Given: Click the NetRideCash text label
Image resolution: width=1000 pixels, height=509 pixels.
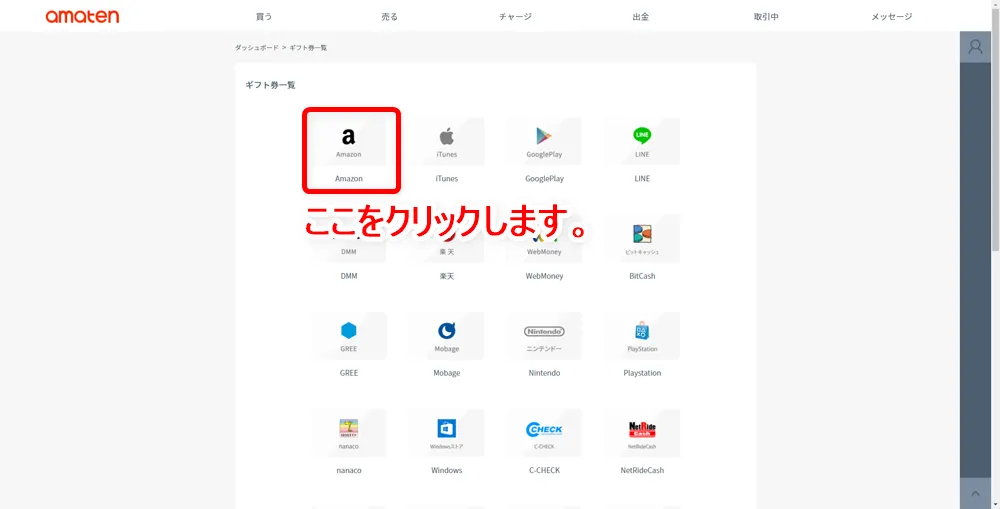Looking at the screenshot, I should [642, 471].
